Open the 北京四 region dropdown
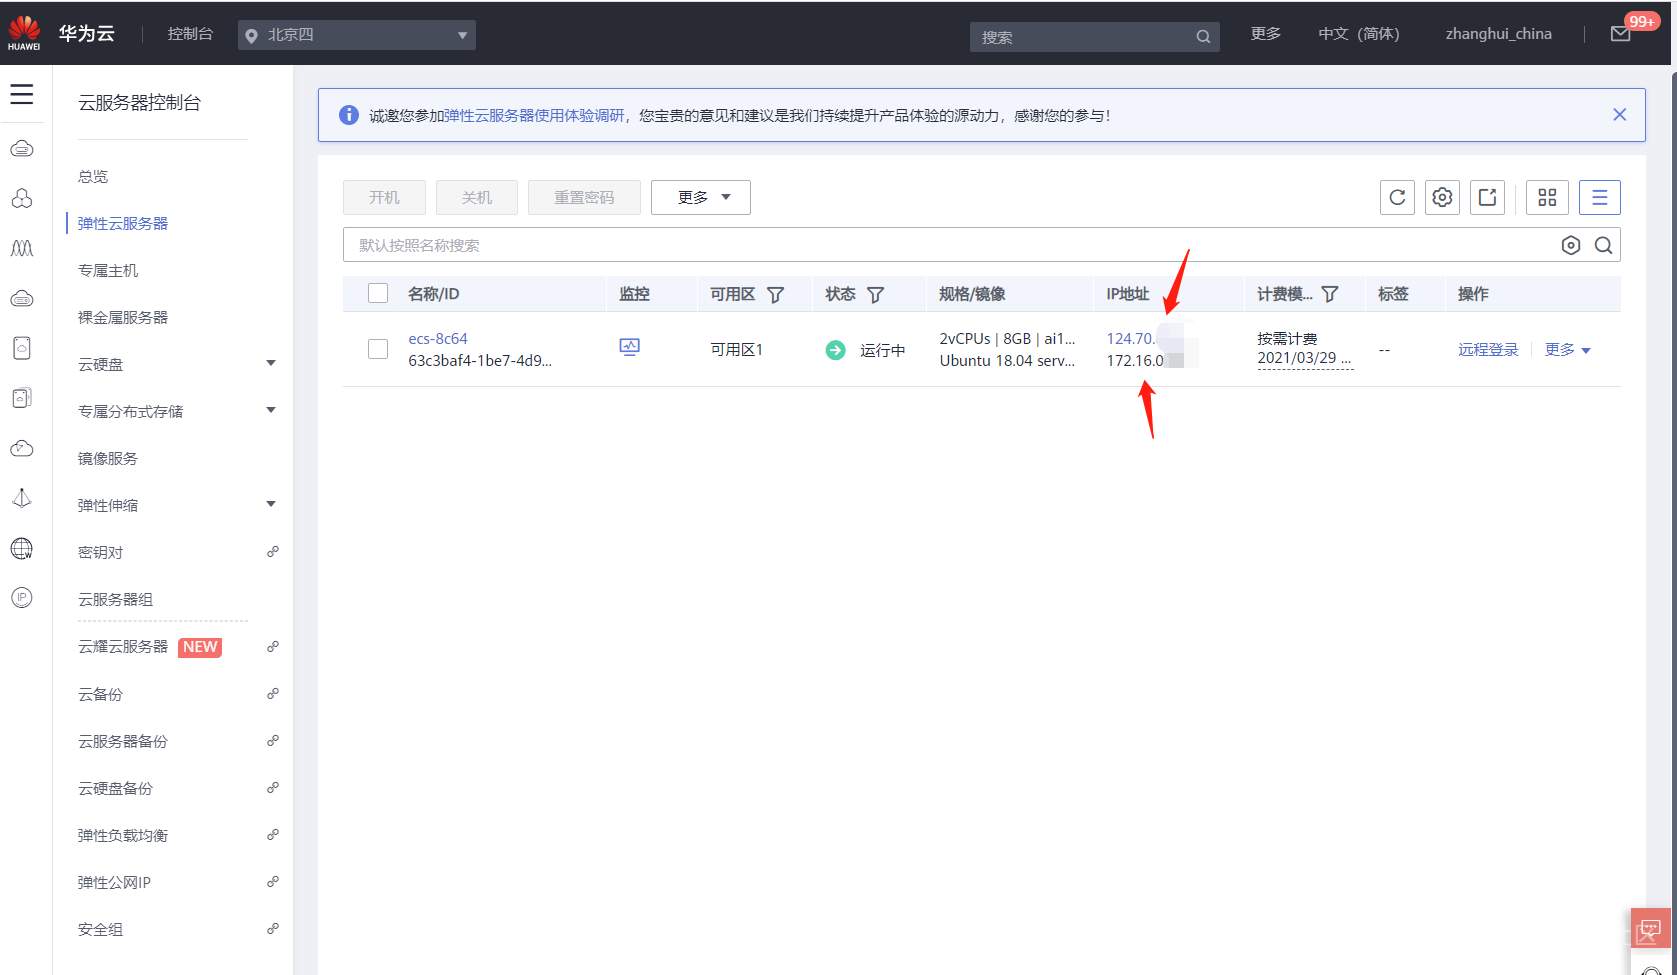 coord(357,35)
